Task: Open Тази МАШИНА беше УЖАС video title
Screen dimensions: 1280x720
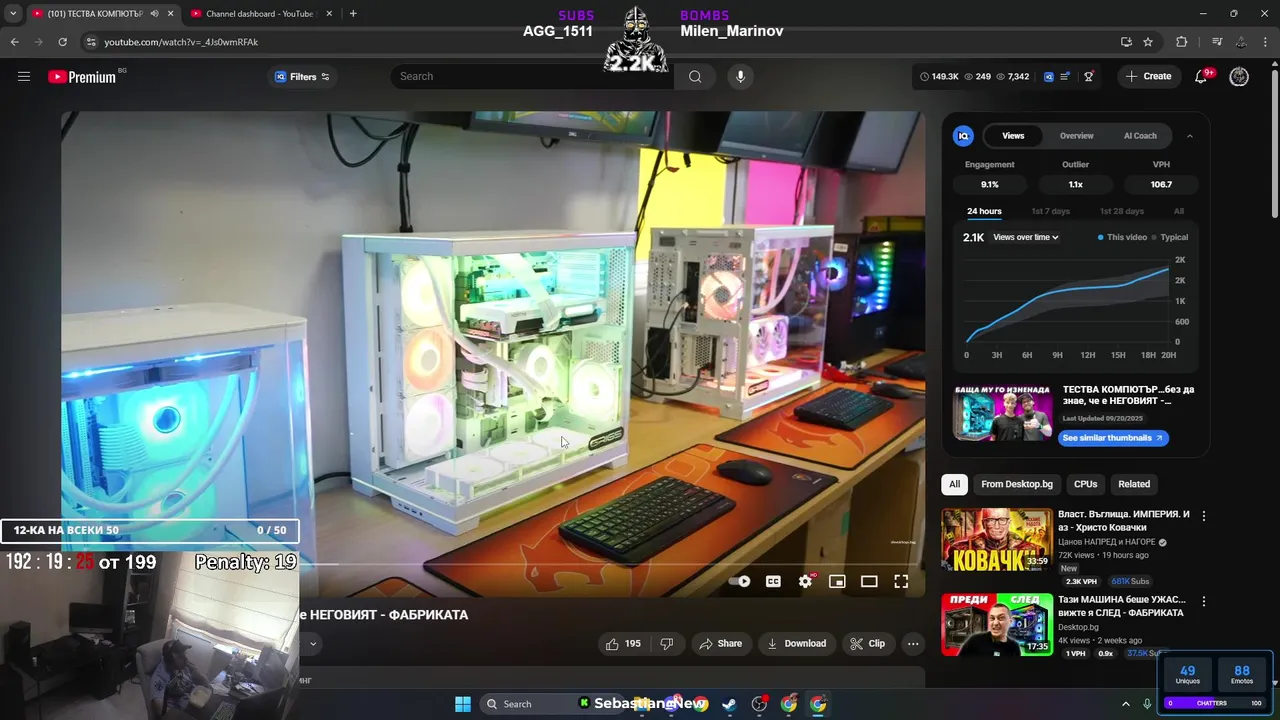Action: 1121,606
